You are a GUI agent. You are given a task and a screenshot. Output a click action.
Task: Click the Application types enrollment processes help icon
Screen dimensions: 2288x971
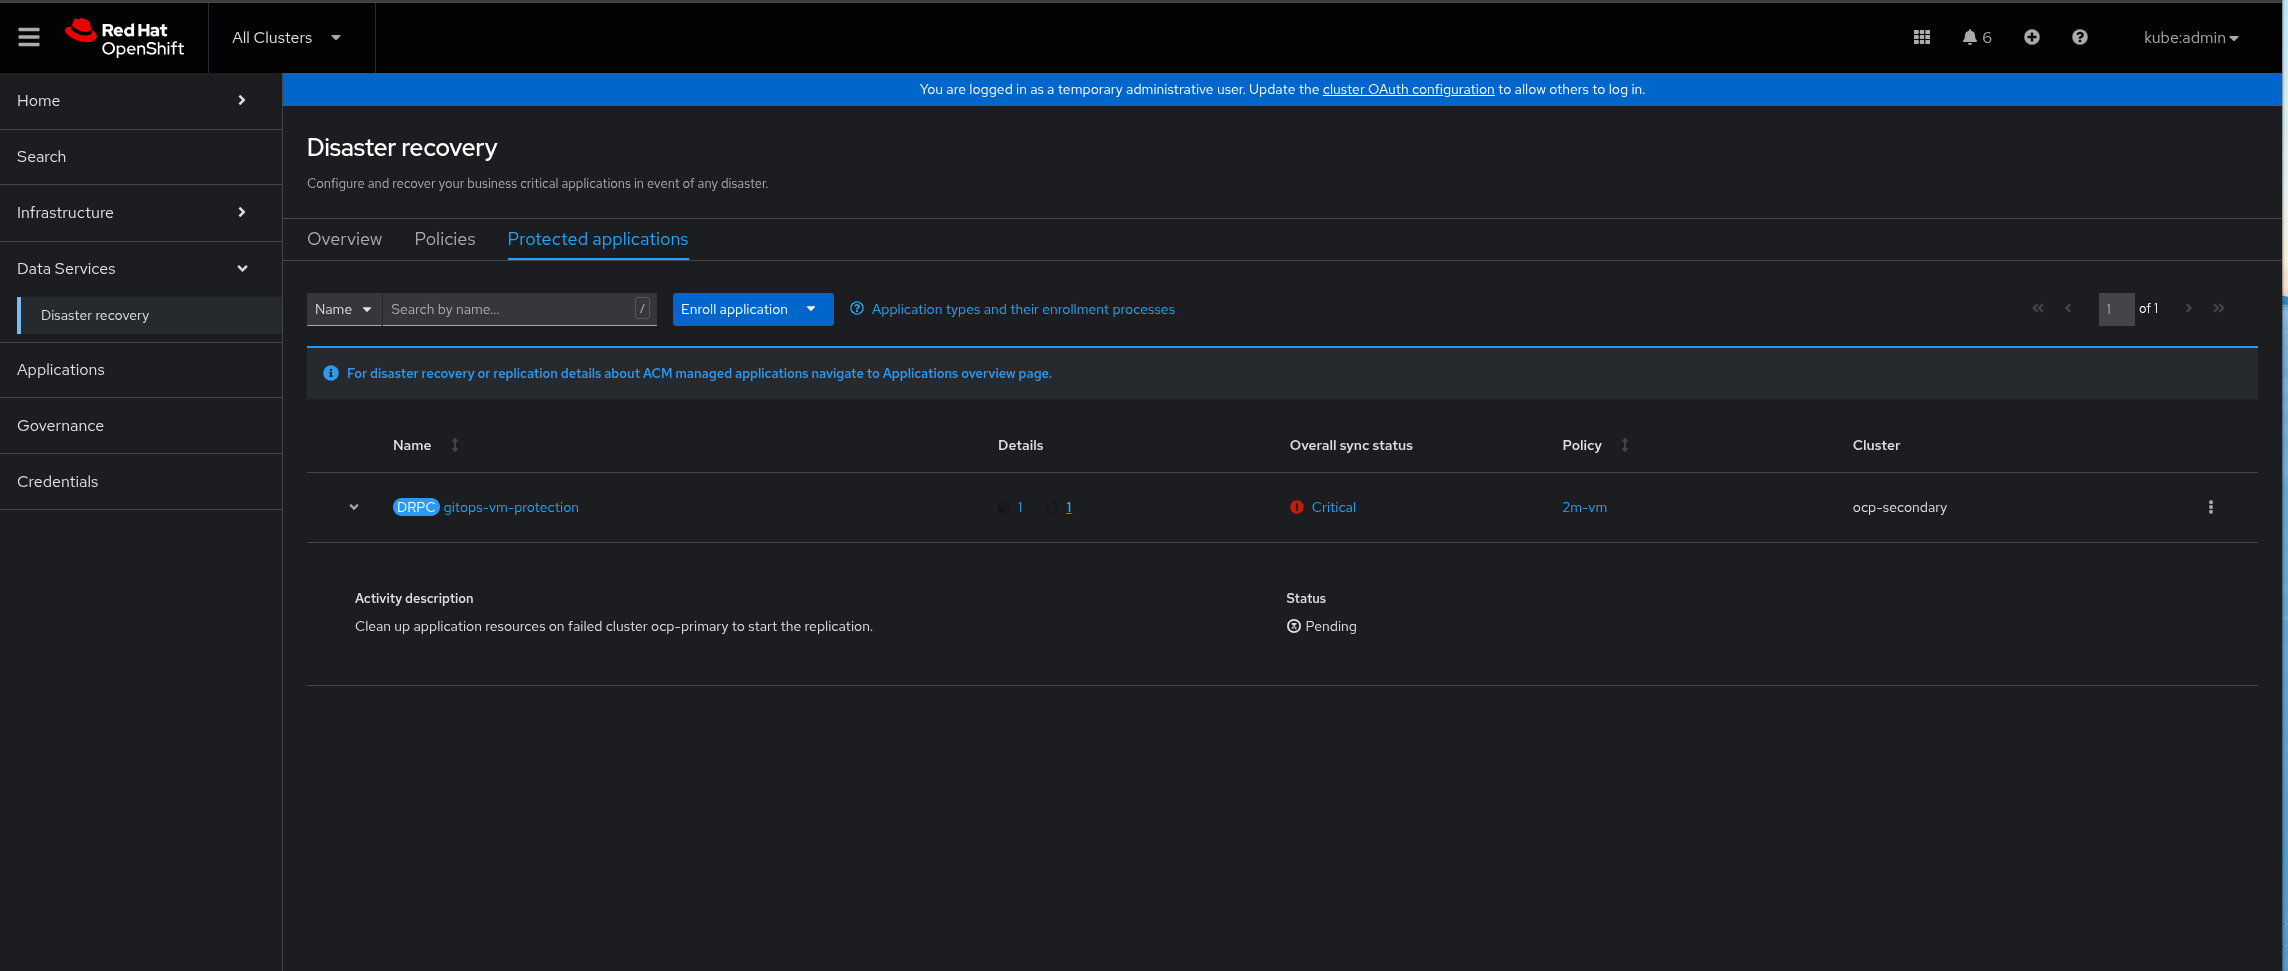pos(857,309)
